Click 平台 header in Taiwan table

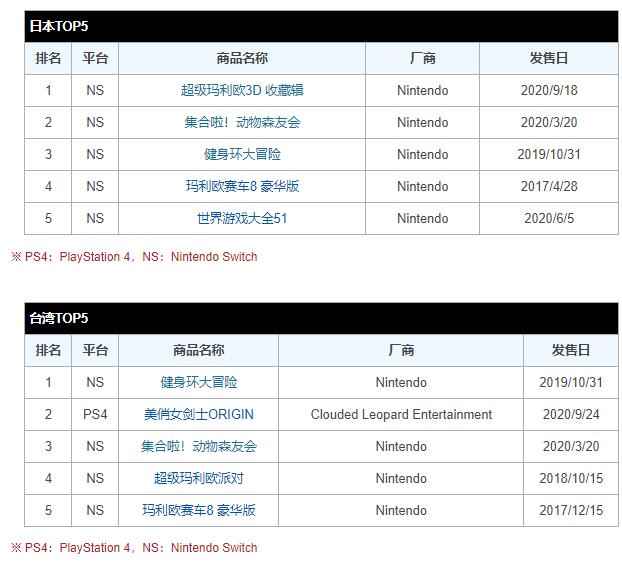pyautogui.click(x=95, y=350)
